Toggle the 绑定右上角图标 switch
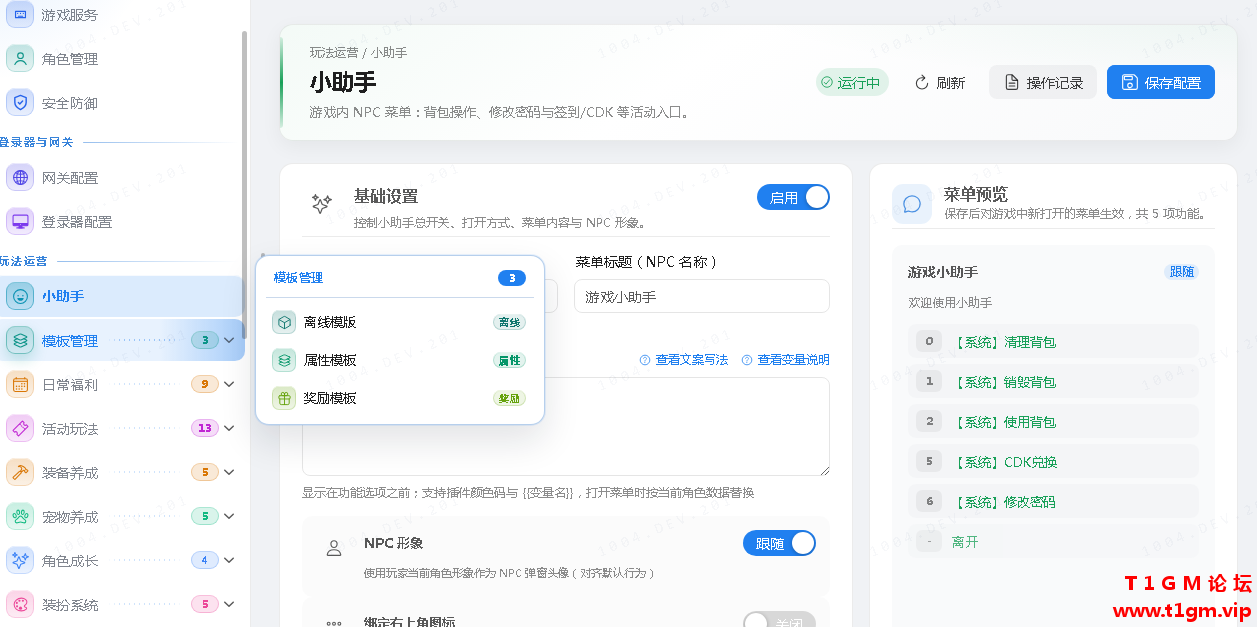Screen dimensions: 1257x627 779,620
